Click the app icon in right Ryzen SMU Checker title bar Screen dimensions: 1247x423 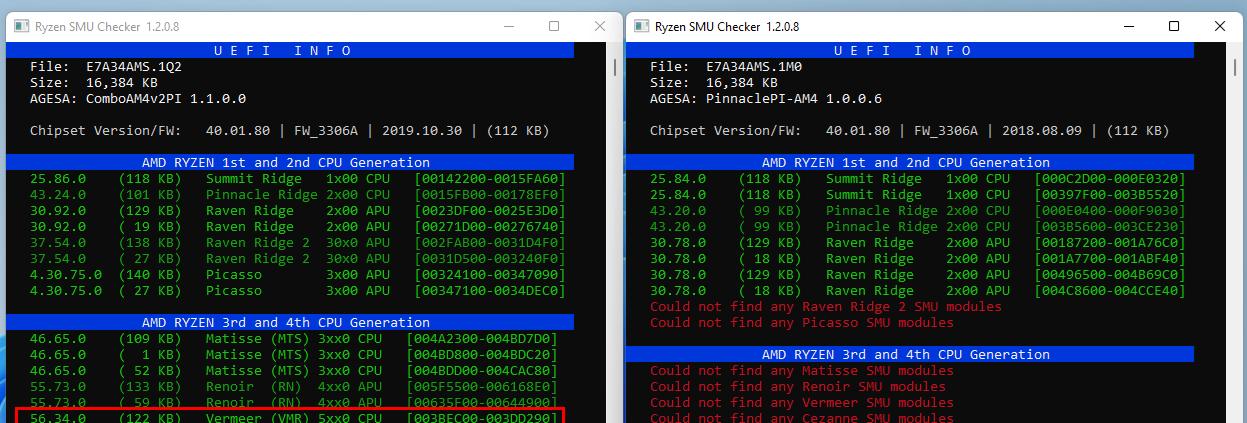coord(639,26)
